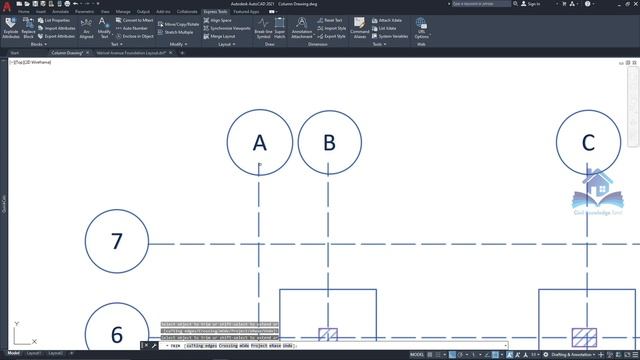Expand the Blocks panel dropdown
Image resolution: width=640 pixels, height=360 pixels.
(39, 44)
